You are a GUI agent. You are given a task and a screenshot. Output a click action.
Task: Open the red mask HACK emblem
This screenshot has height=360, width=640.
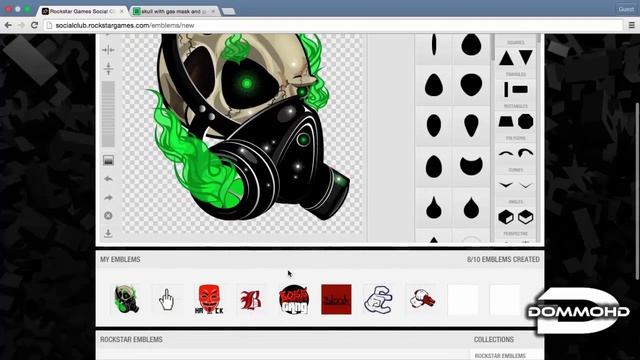[209, 299]
